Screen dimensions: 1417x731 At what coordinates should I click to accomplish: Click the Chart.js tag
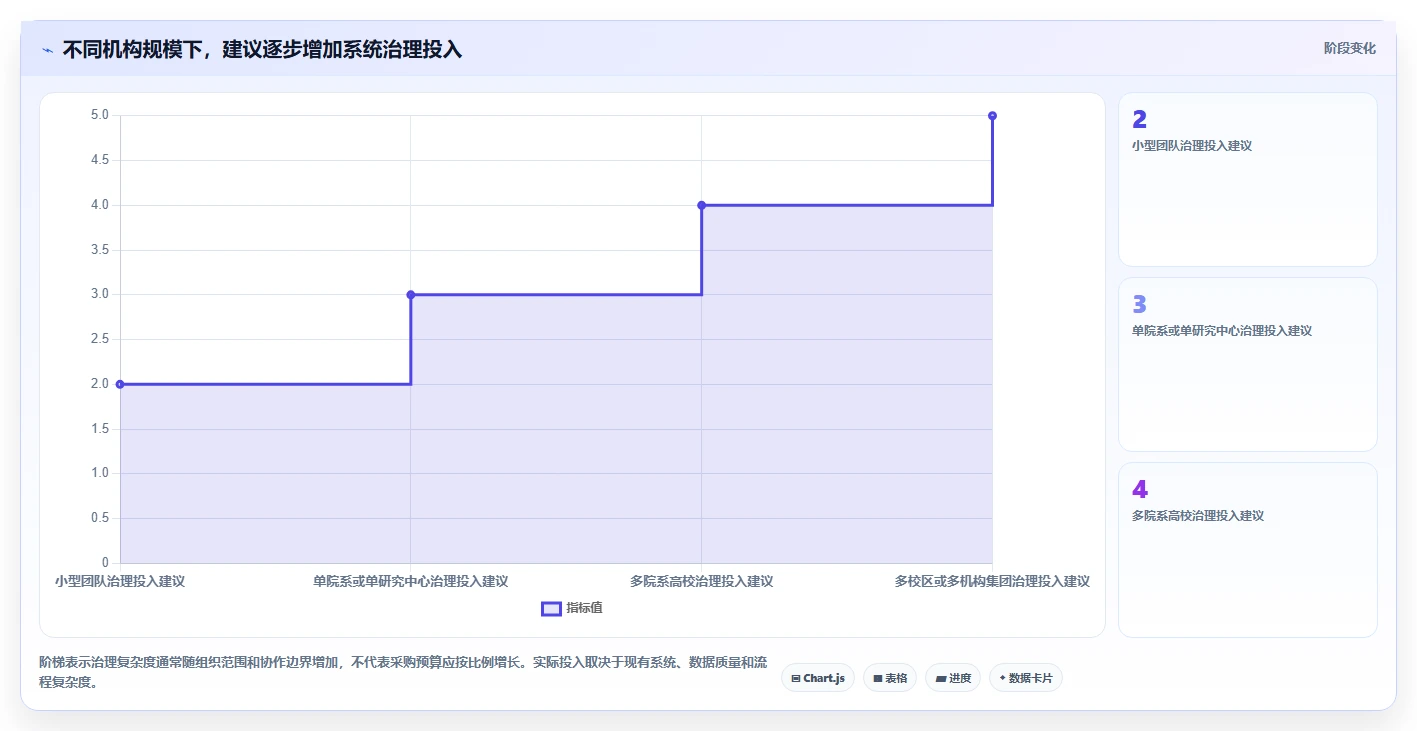click(x=817, y=678)
